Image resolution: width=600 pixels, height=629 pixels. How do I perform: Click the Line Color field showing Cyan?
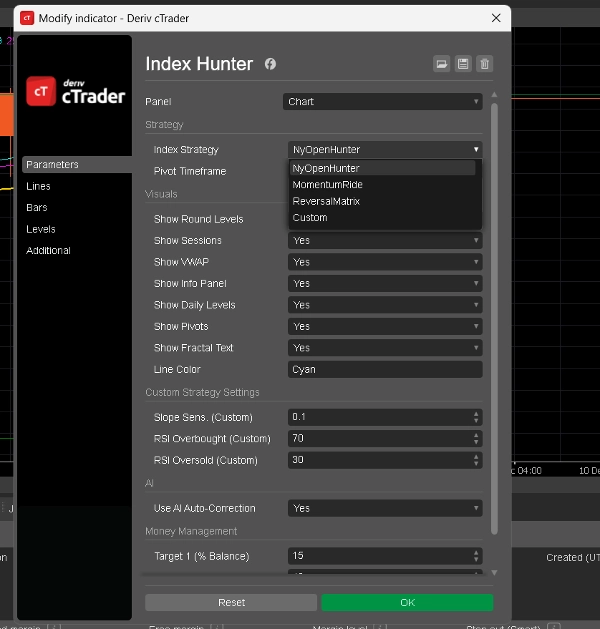point(385,369)
